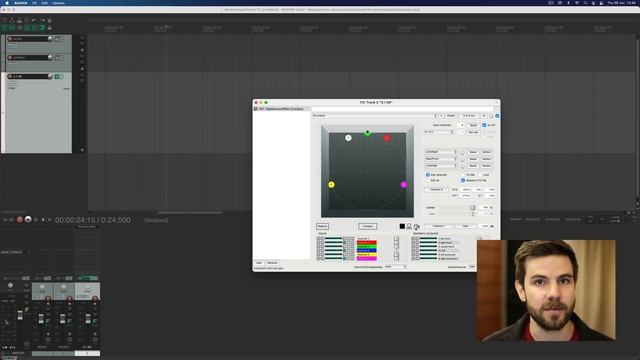Click the red input channel color bar

pos(367,242)
